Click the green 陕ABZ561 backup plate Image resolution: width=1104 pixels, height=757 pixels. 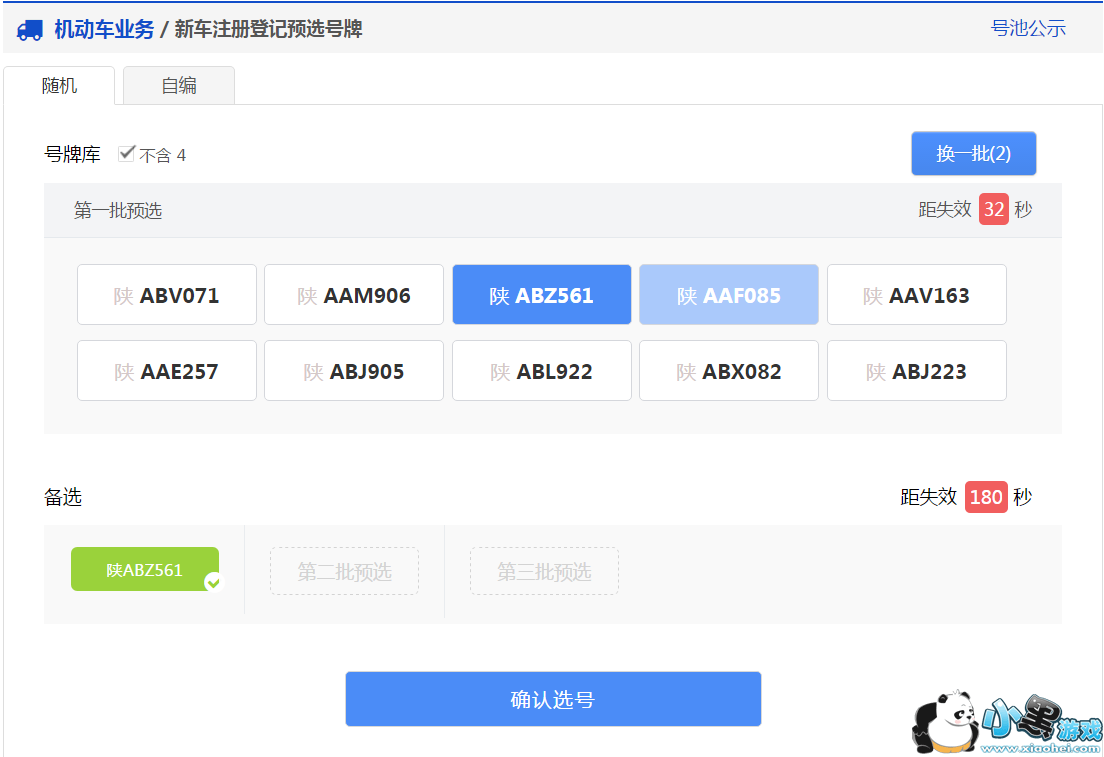click(x=145, y=569)
